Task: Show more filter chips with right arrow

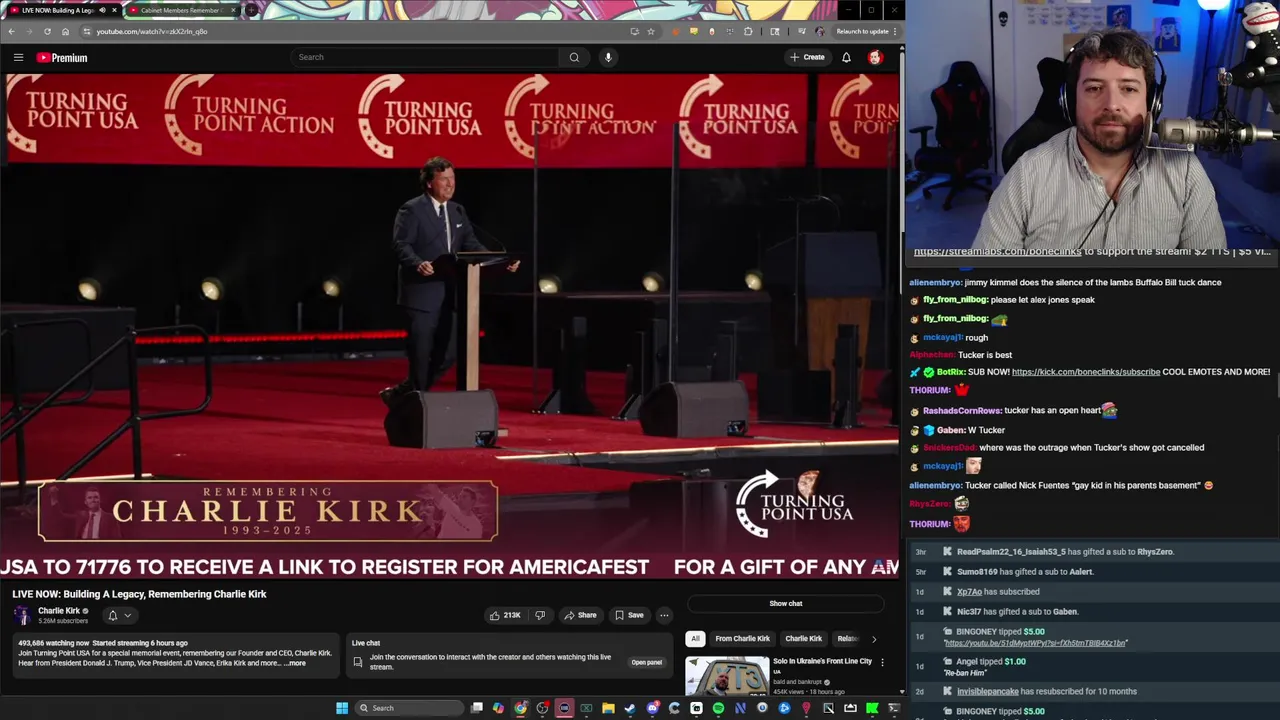Action: tap(874, 638)
